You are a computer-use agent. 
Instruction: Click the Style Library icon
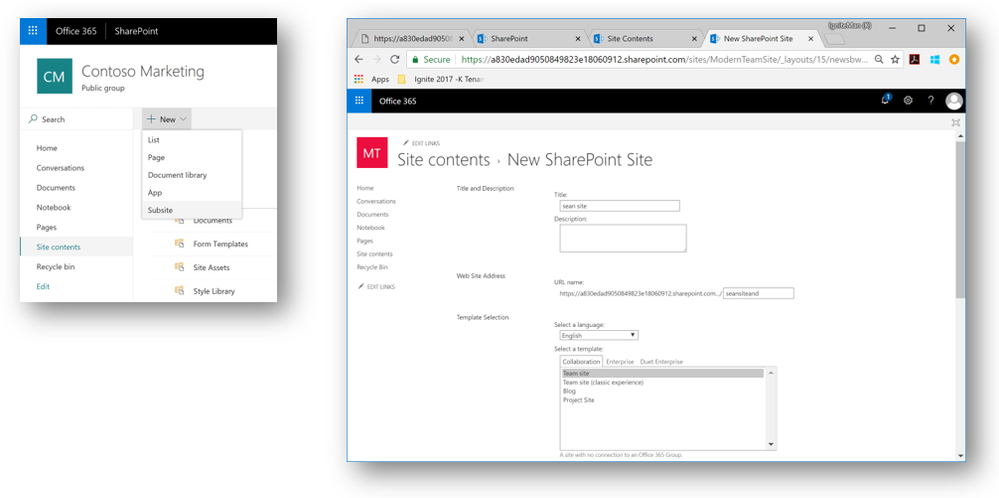[180, 290]
